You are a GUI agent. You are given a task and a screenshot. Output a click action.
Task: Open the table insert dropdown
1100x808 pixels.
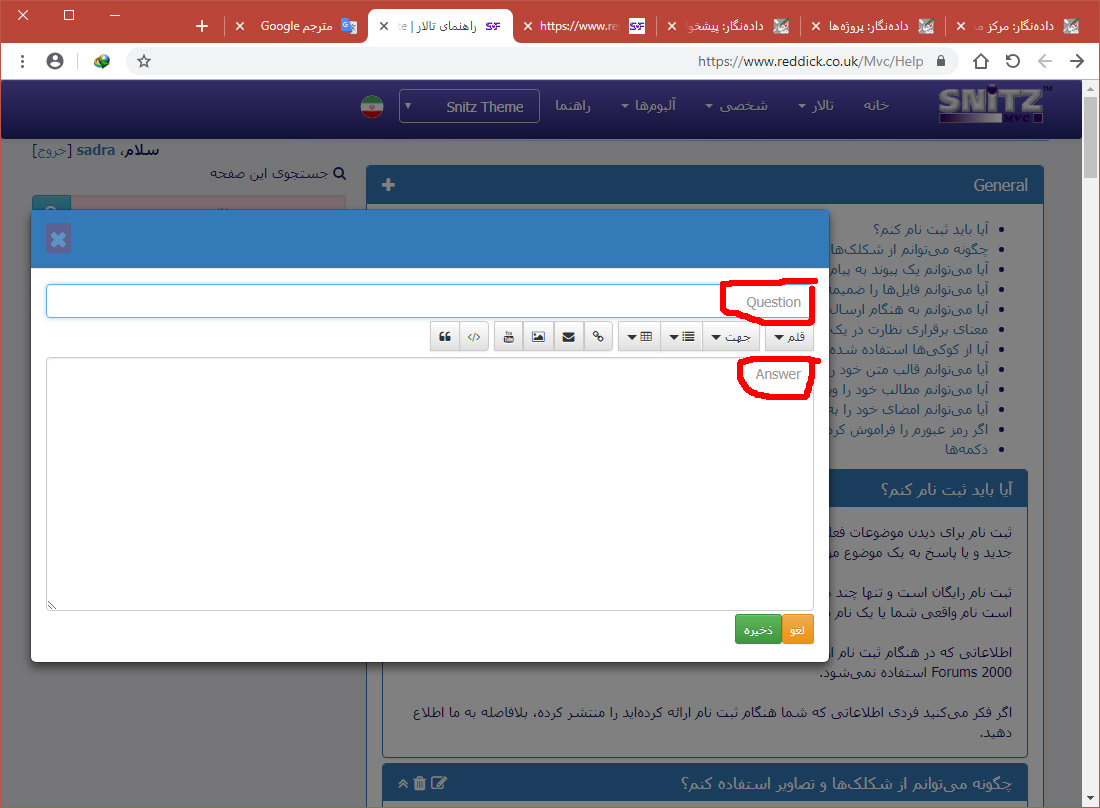click(x=639, y=337)
